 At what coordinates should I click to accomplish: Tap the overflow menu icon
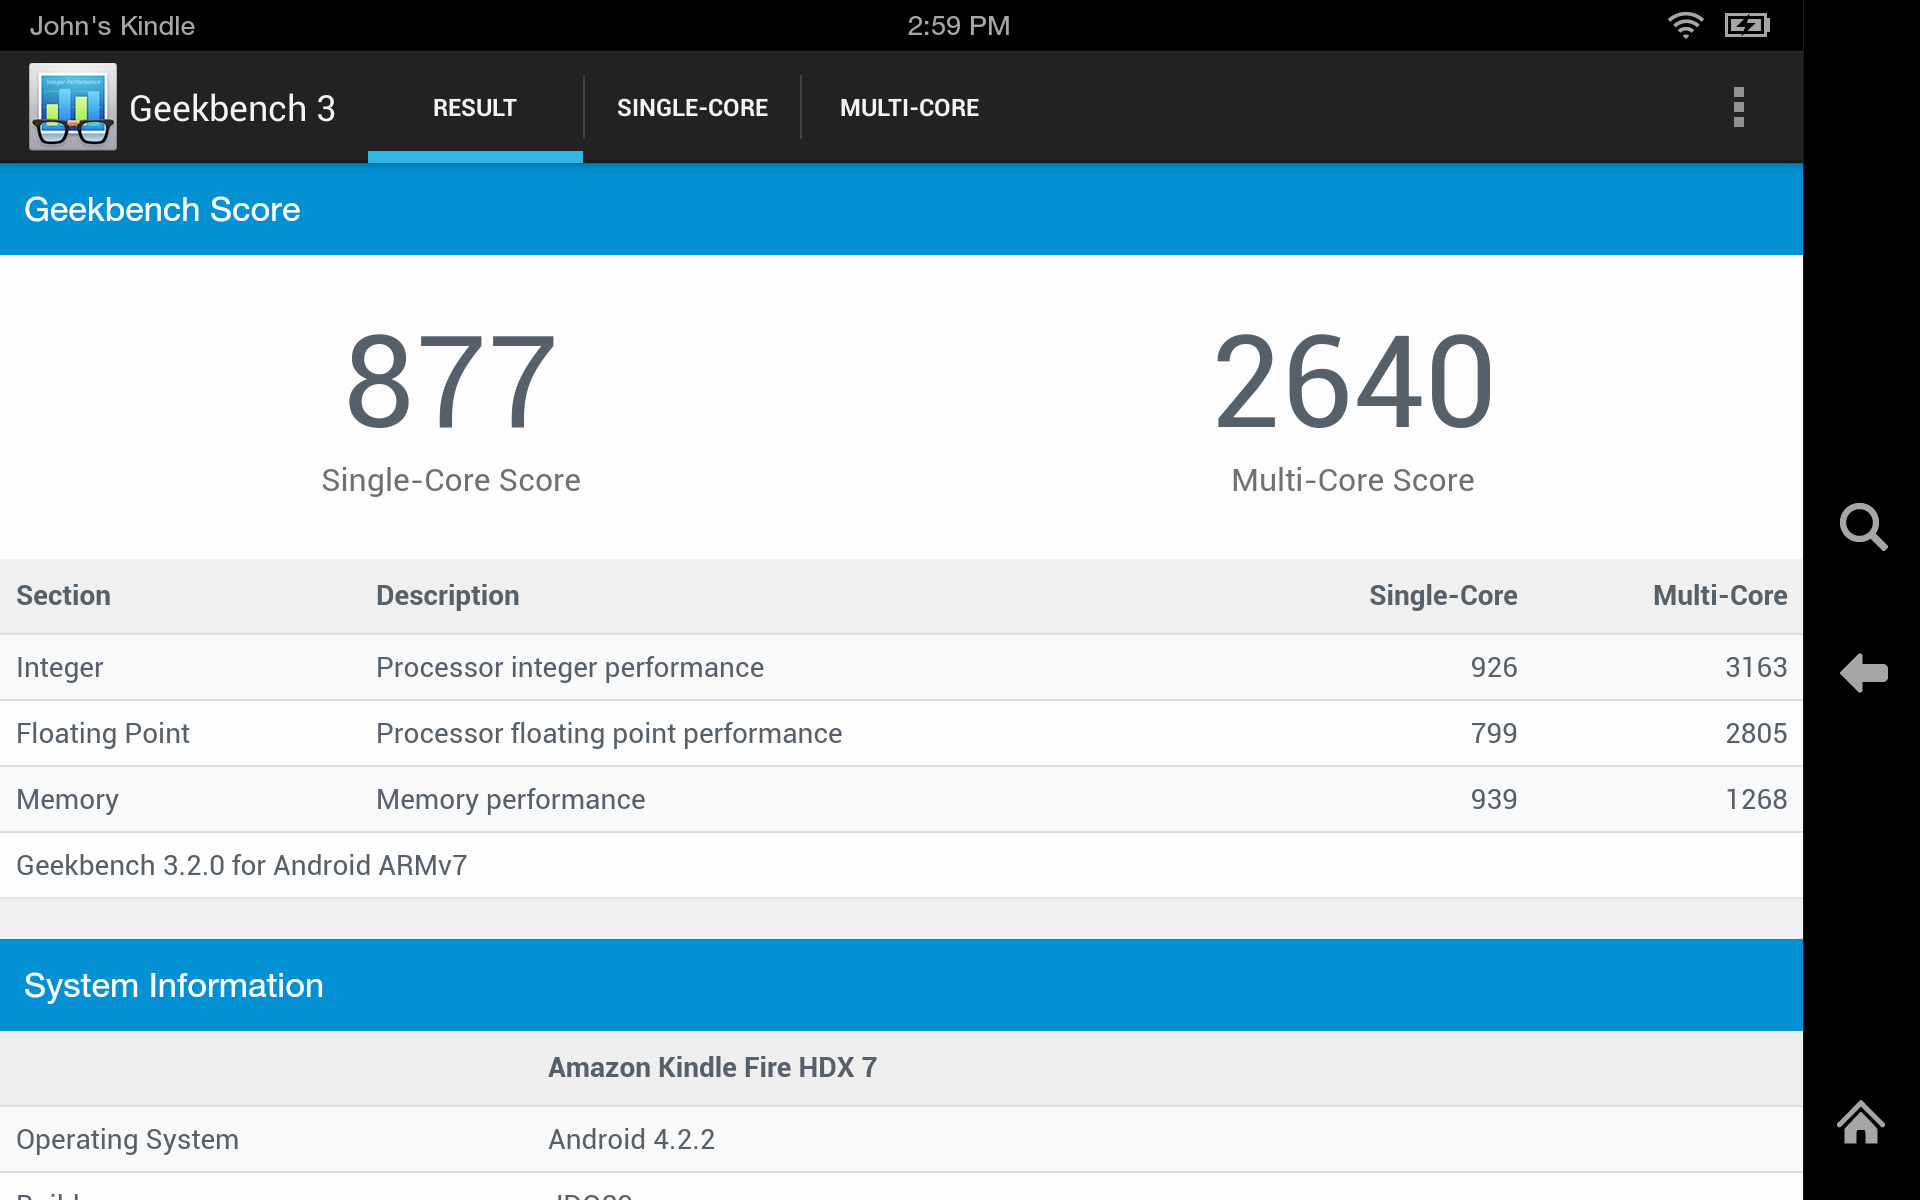point(1738,107)
